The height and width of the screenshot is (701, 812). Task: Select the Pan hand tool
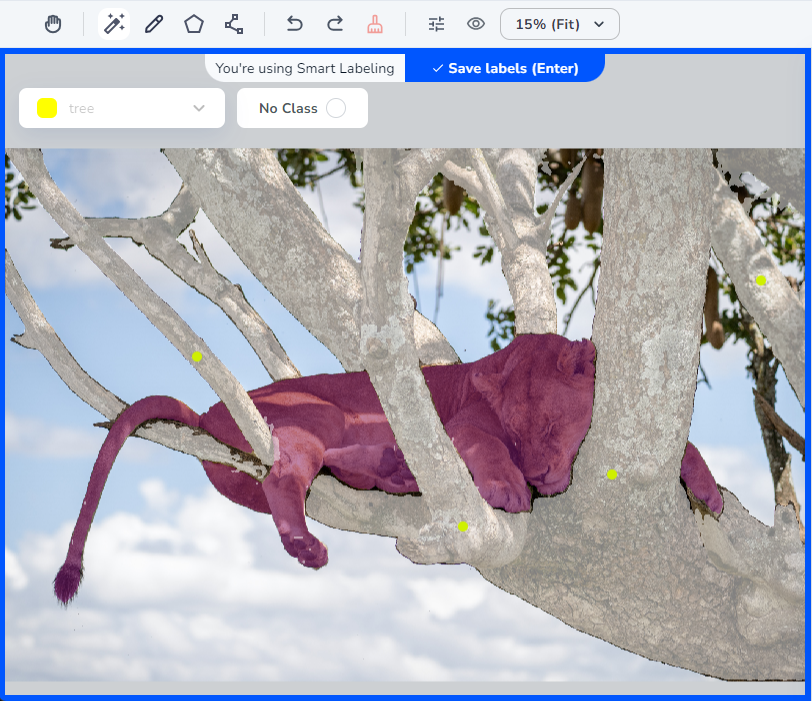(53, 24)
